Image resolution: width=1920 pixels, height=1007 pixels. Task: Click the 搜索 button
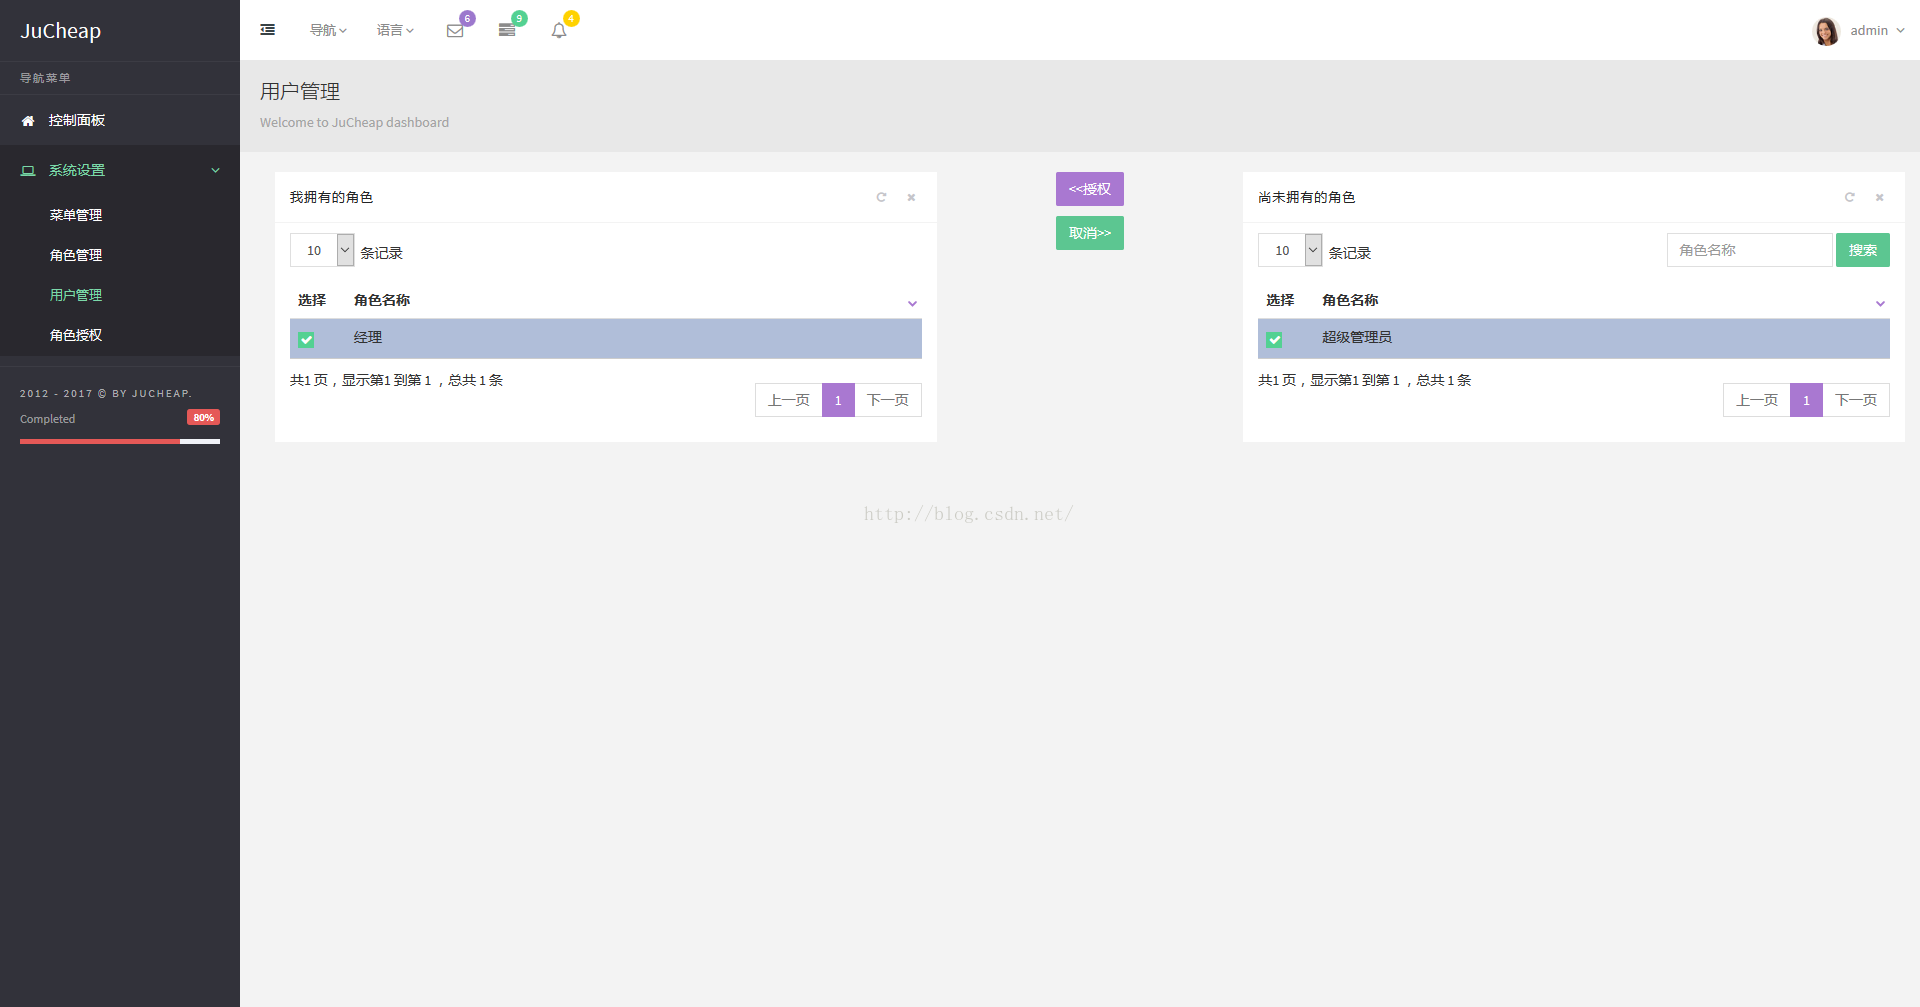click(1863, 250)
